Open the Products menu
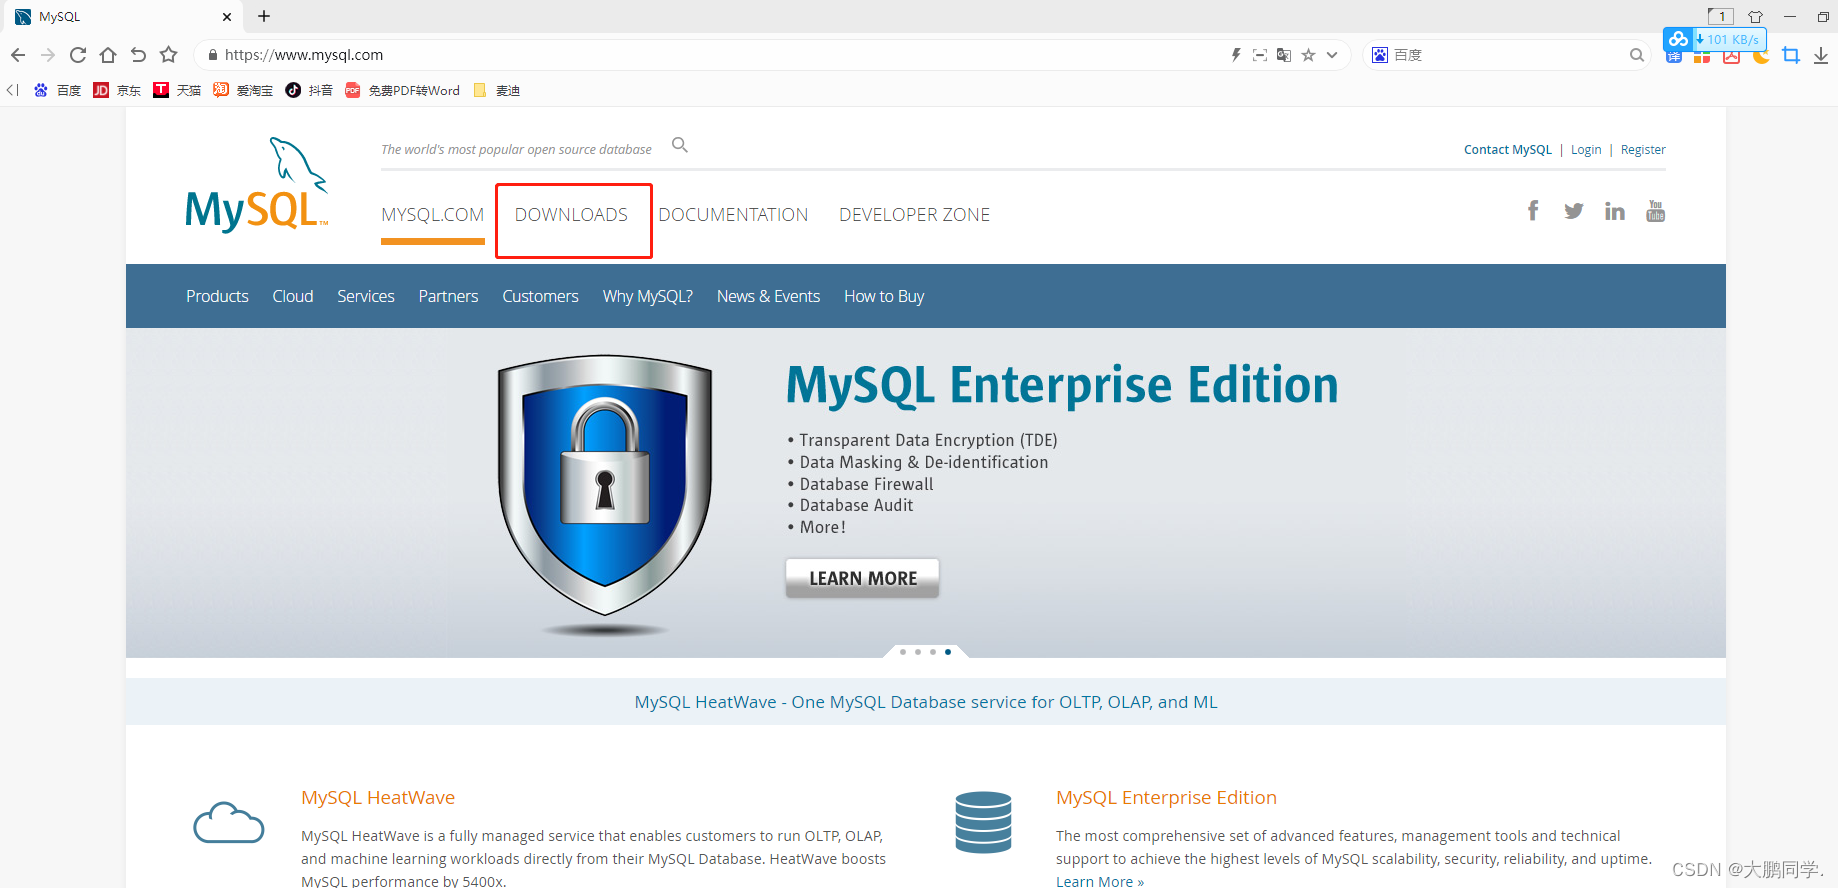This screenshot has height=888, width=1838. pos(217,296)
